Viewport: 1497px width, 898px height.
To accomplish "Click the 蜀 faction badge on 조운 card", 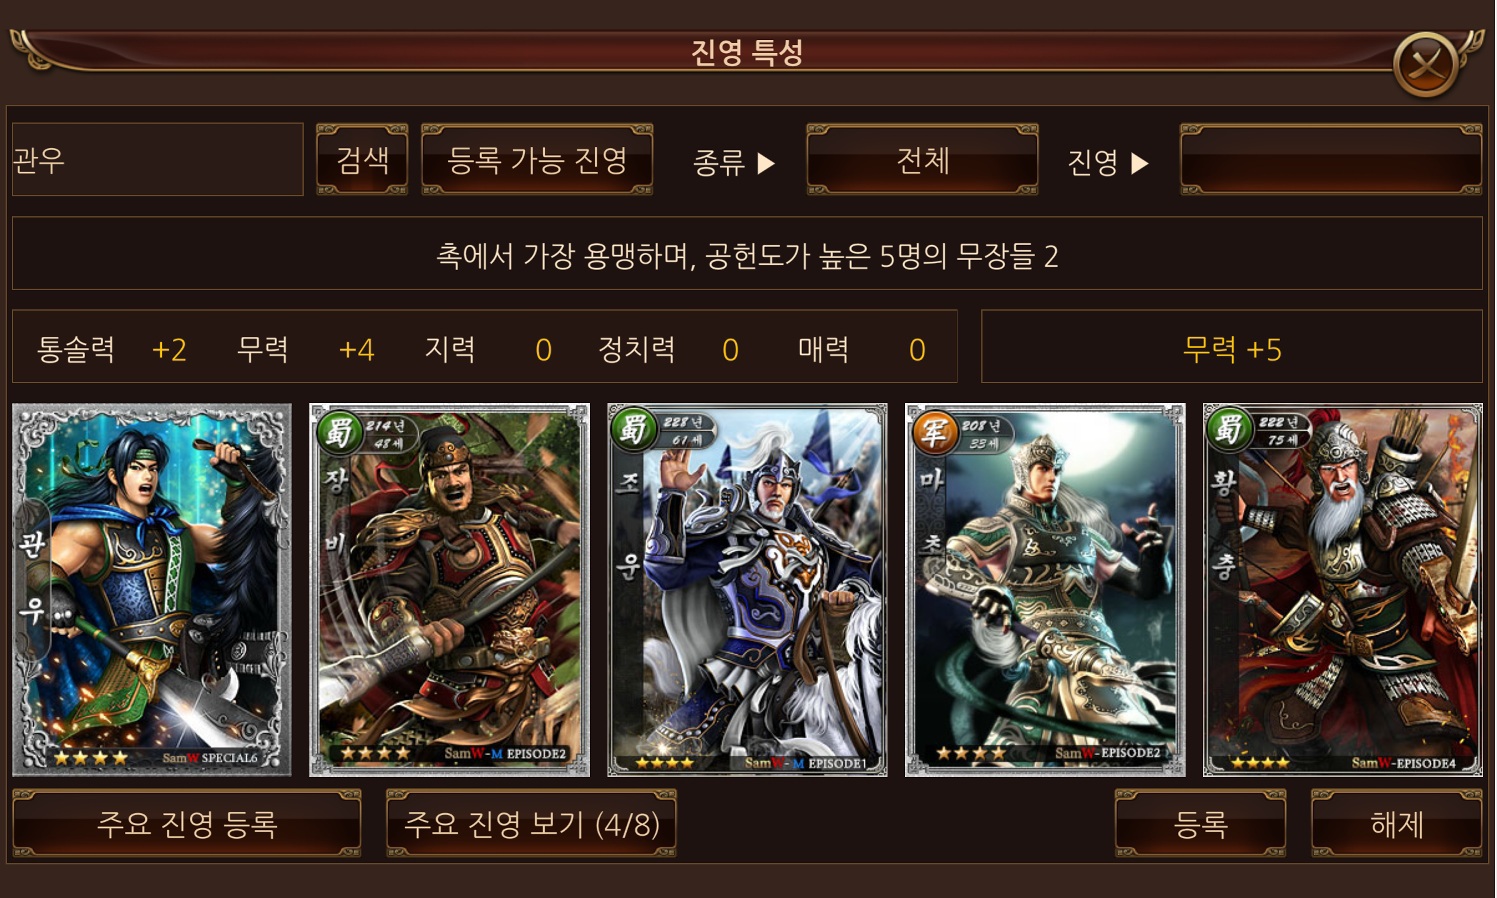I will pyautogui.click(x=634, y=428).
